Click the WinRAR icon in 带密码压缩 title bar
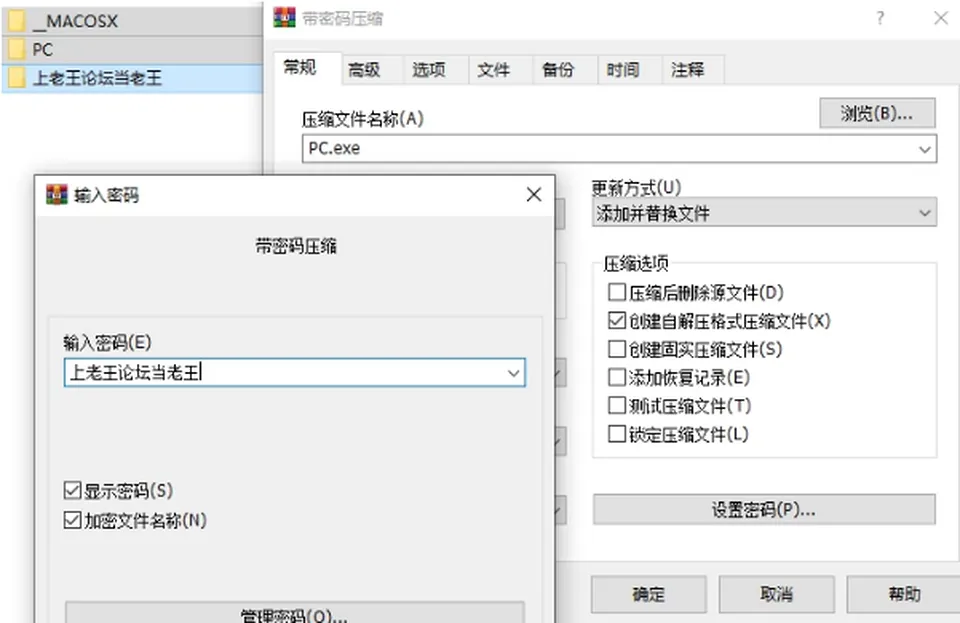The width and height of the screenshot is (960, 623). coord(284,18)
